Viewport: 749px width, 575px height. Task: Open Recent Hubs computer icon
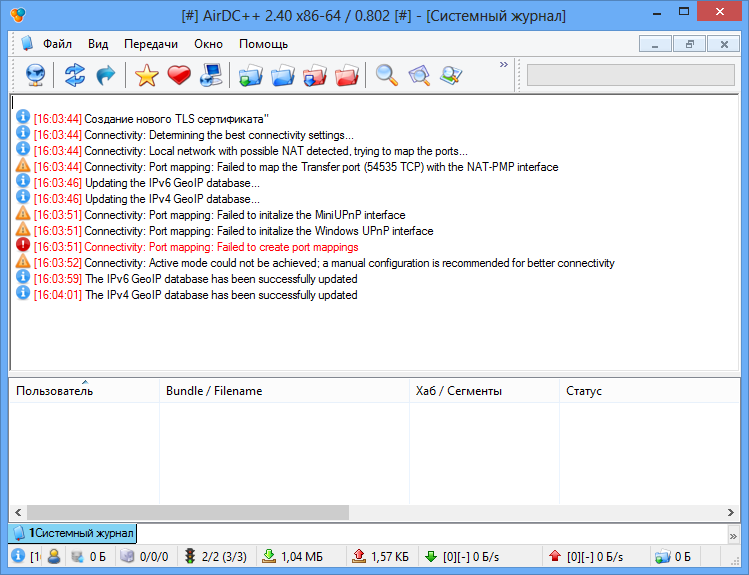point(211,75)
